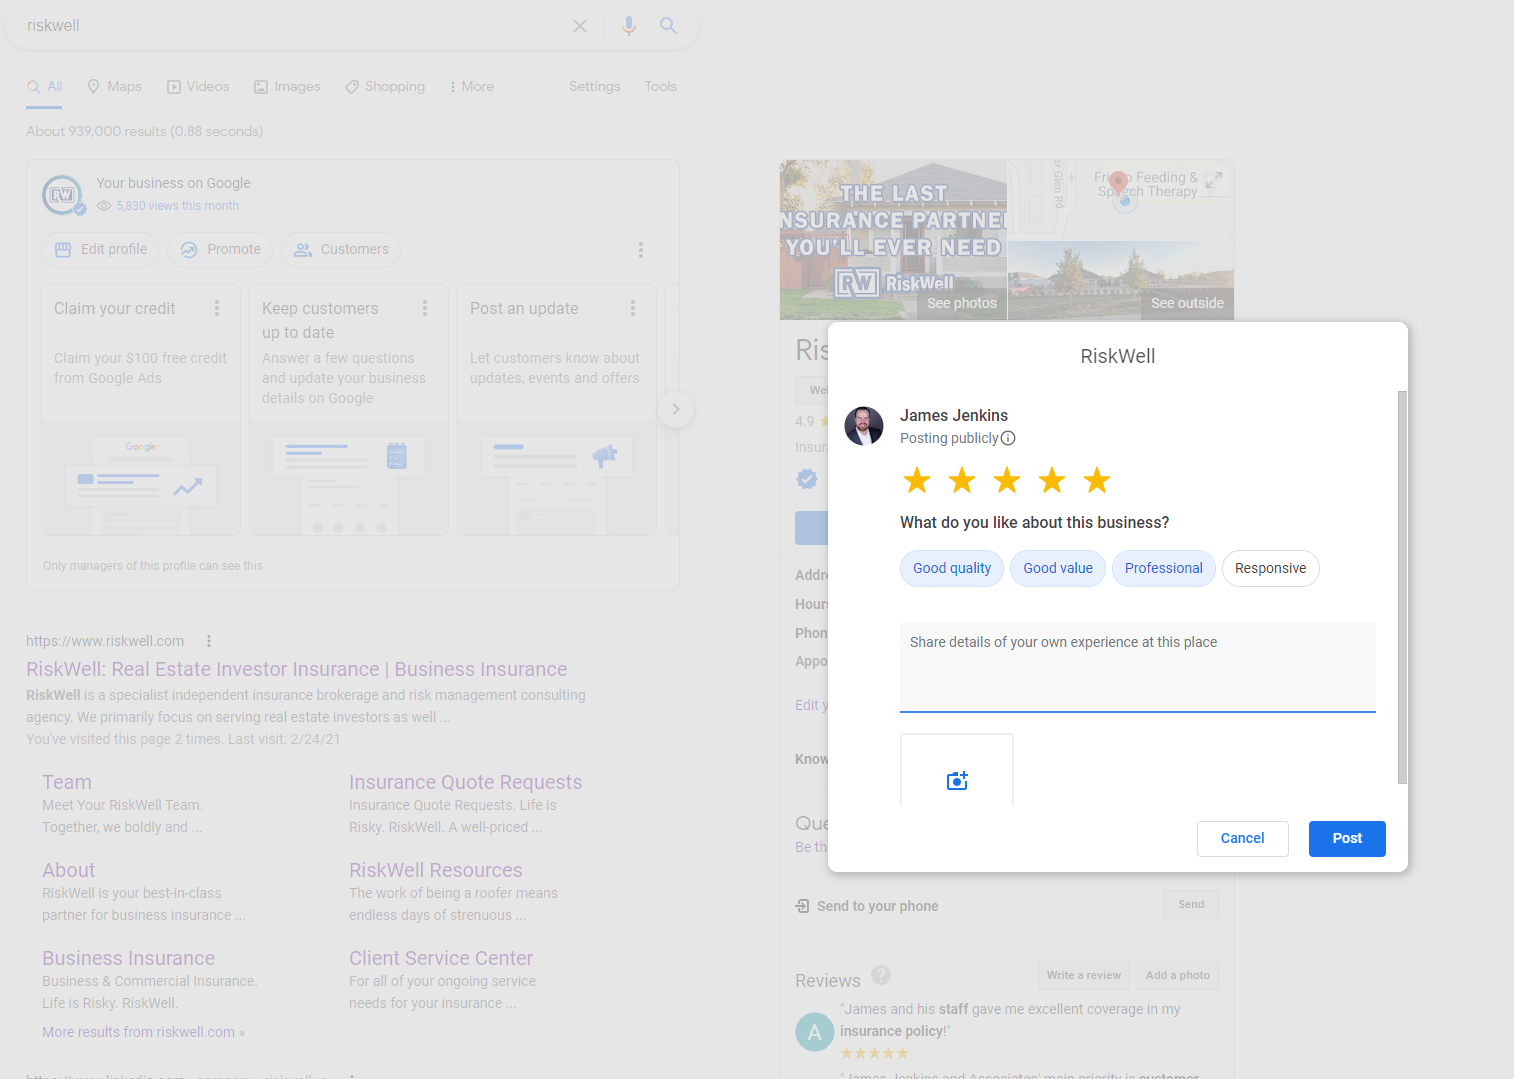Open the Team sitelink
Viewport: 1514px width, 1079px height.
click(x=67, y=782)
